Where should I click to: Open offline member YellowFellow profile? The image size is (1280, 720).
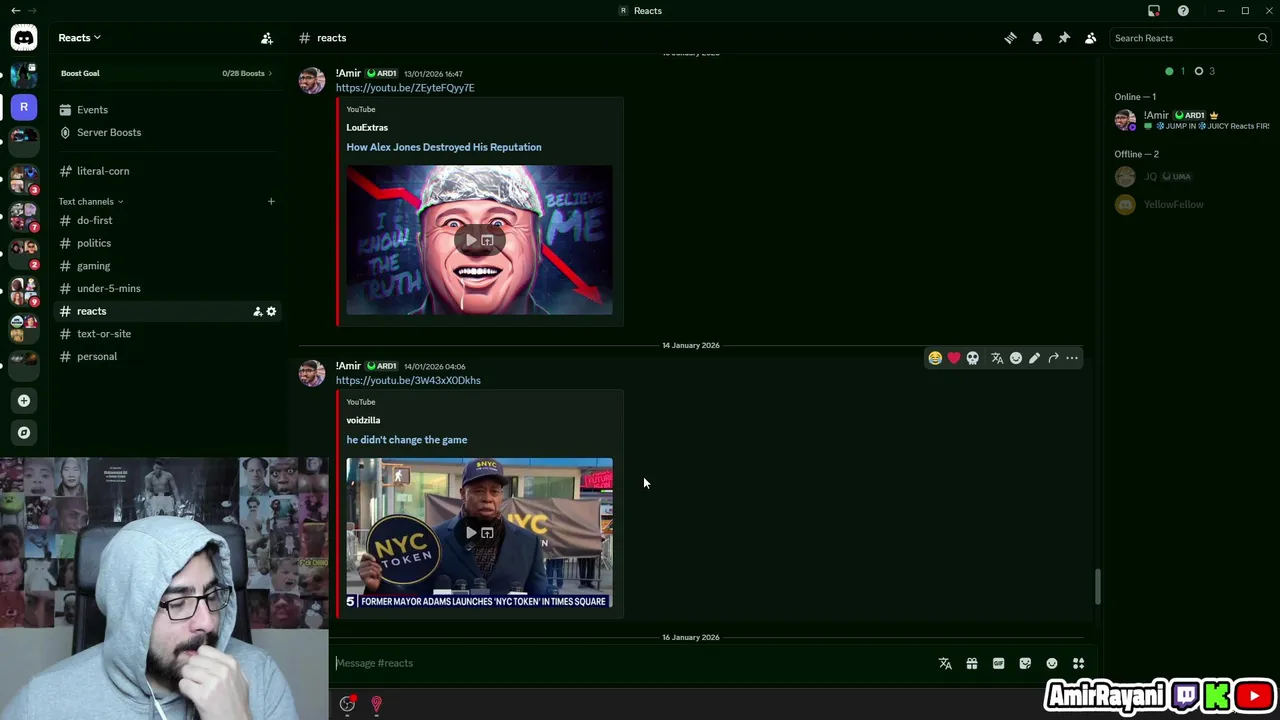tap(1190, 205)
